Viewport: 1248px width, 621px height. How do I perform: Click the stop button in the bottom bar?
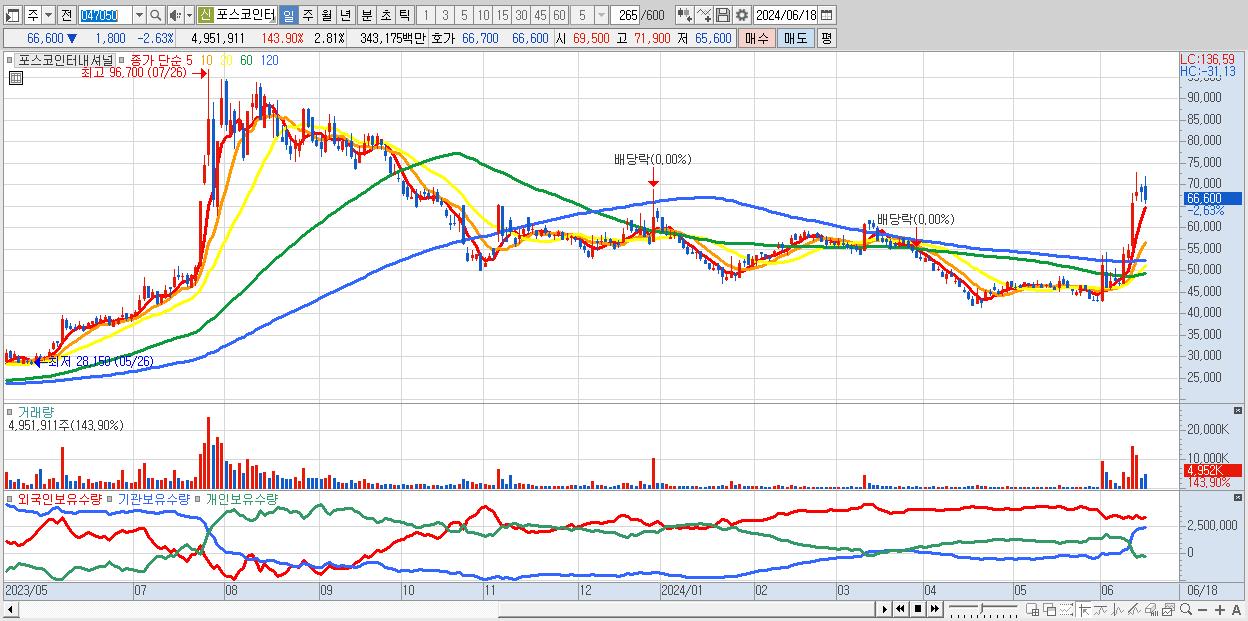(917, 609)
